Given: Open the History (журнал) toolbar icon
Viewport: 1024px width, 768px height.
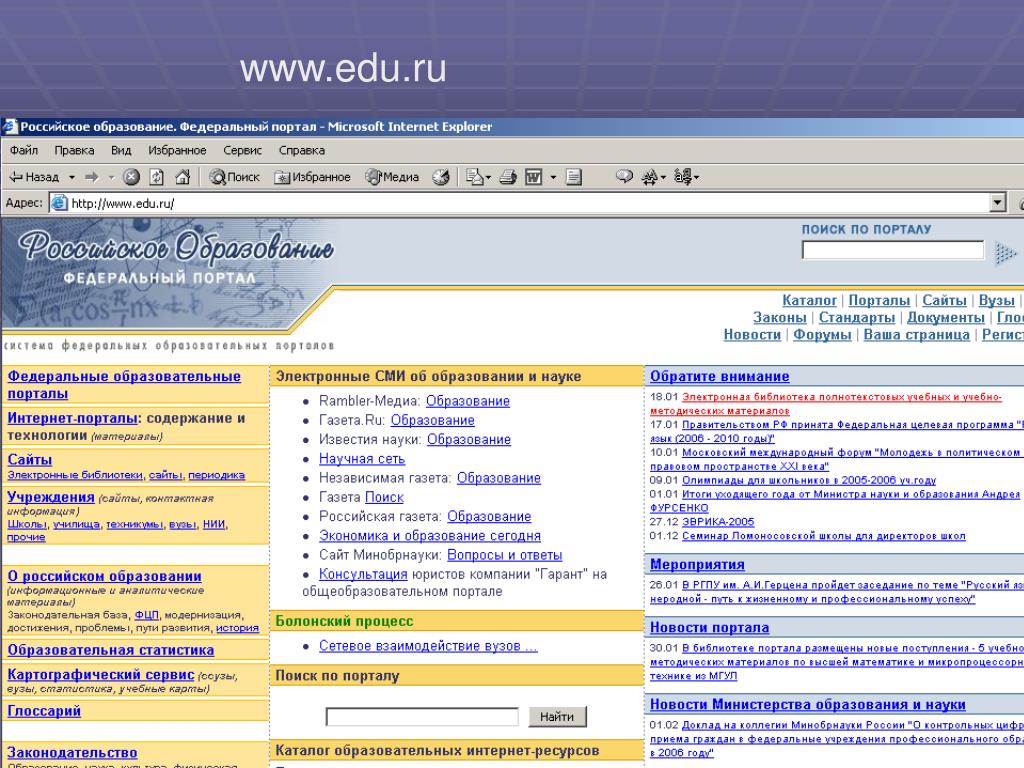Looking at the screenshot, I should pos(441,177).
